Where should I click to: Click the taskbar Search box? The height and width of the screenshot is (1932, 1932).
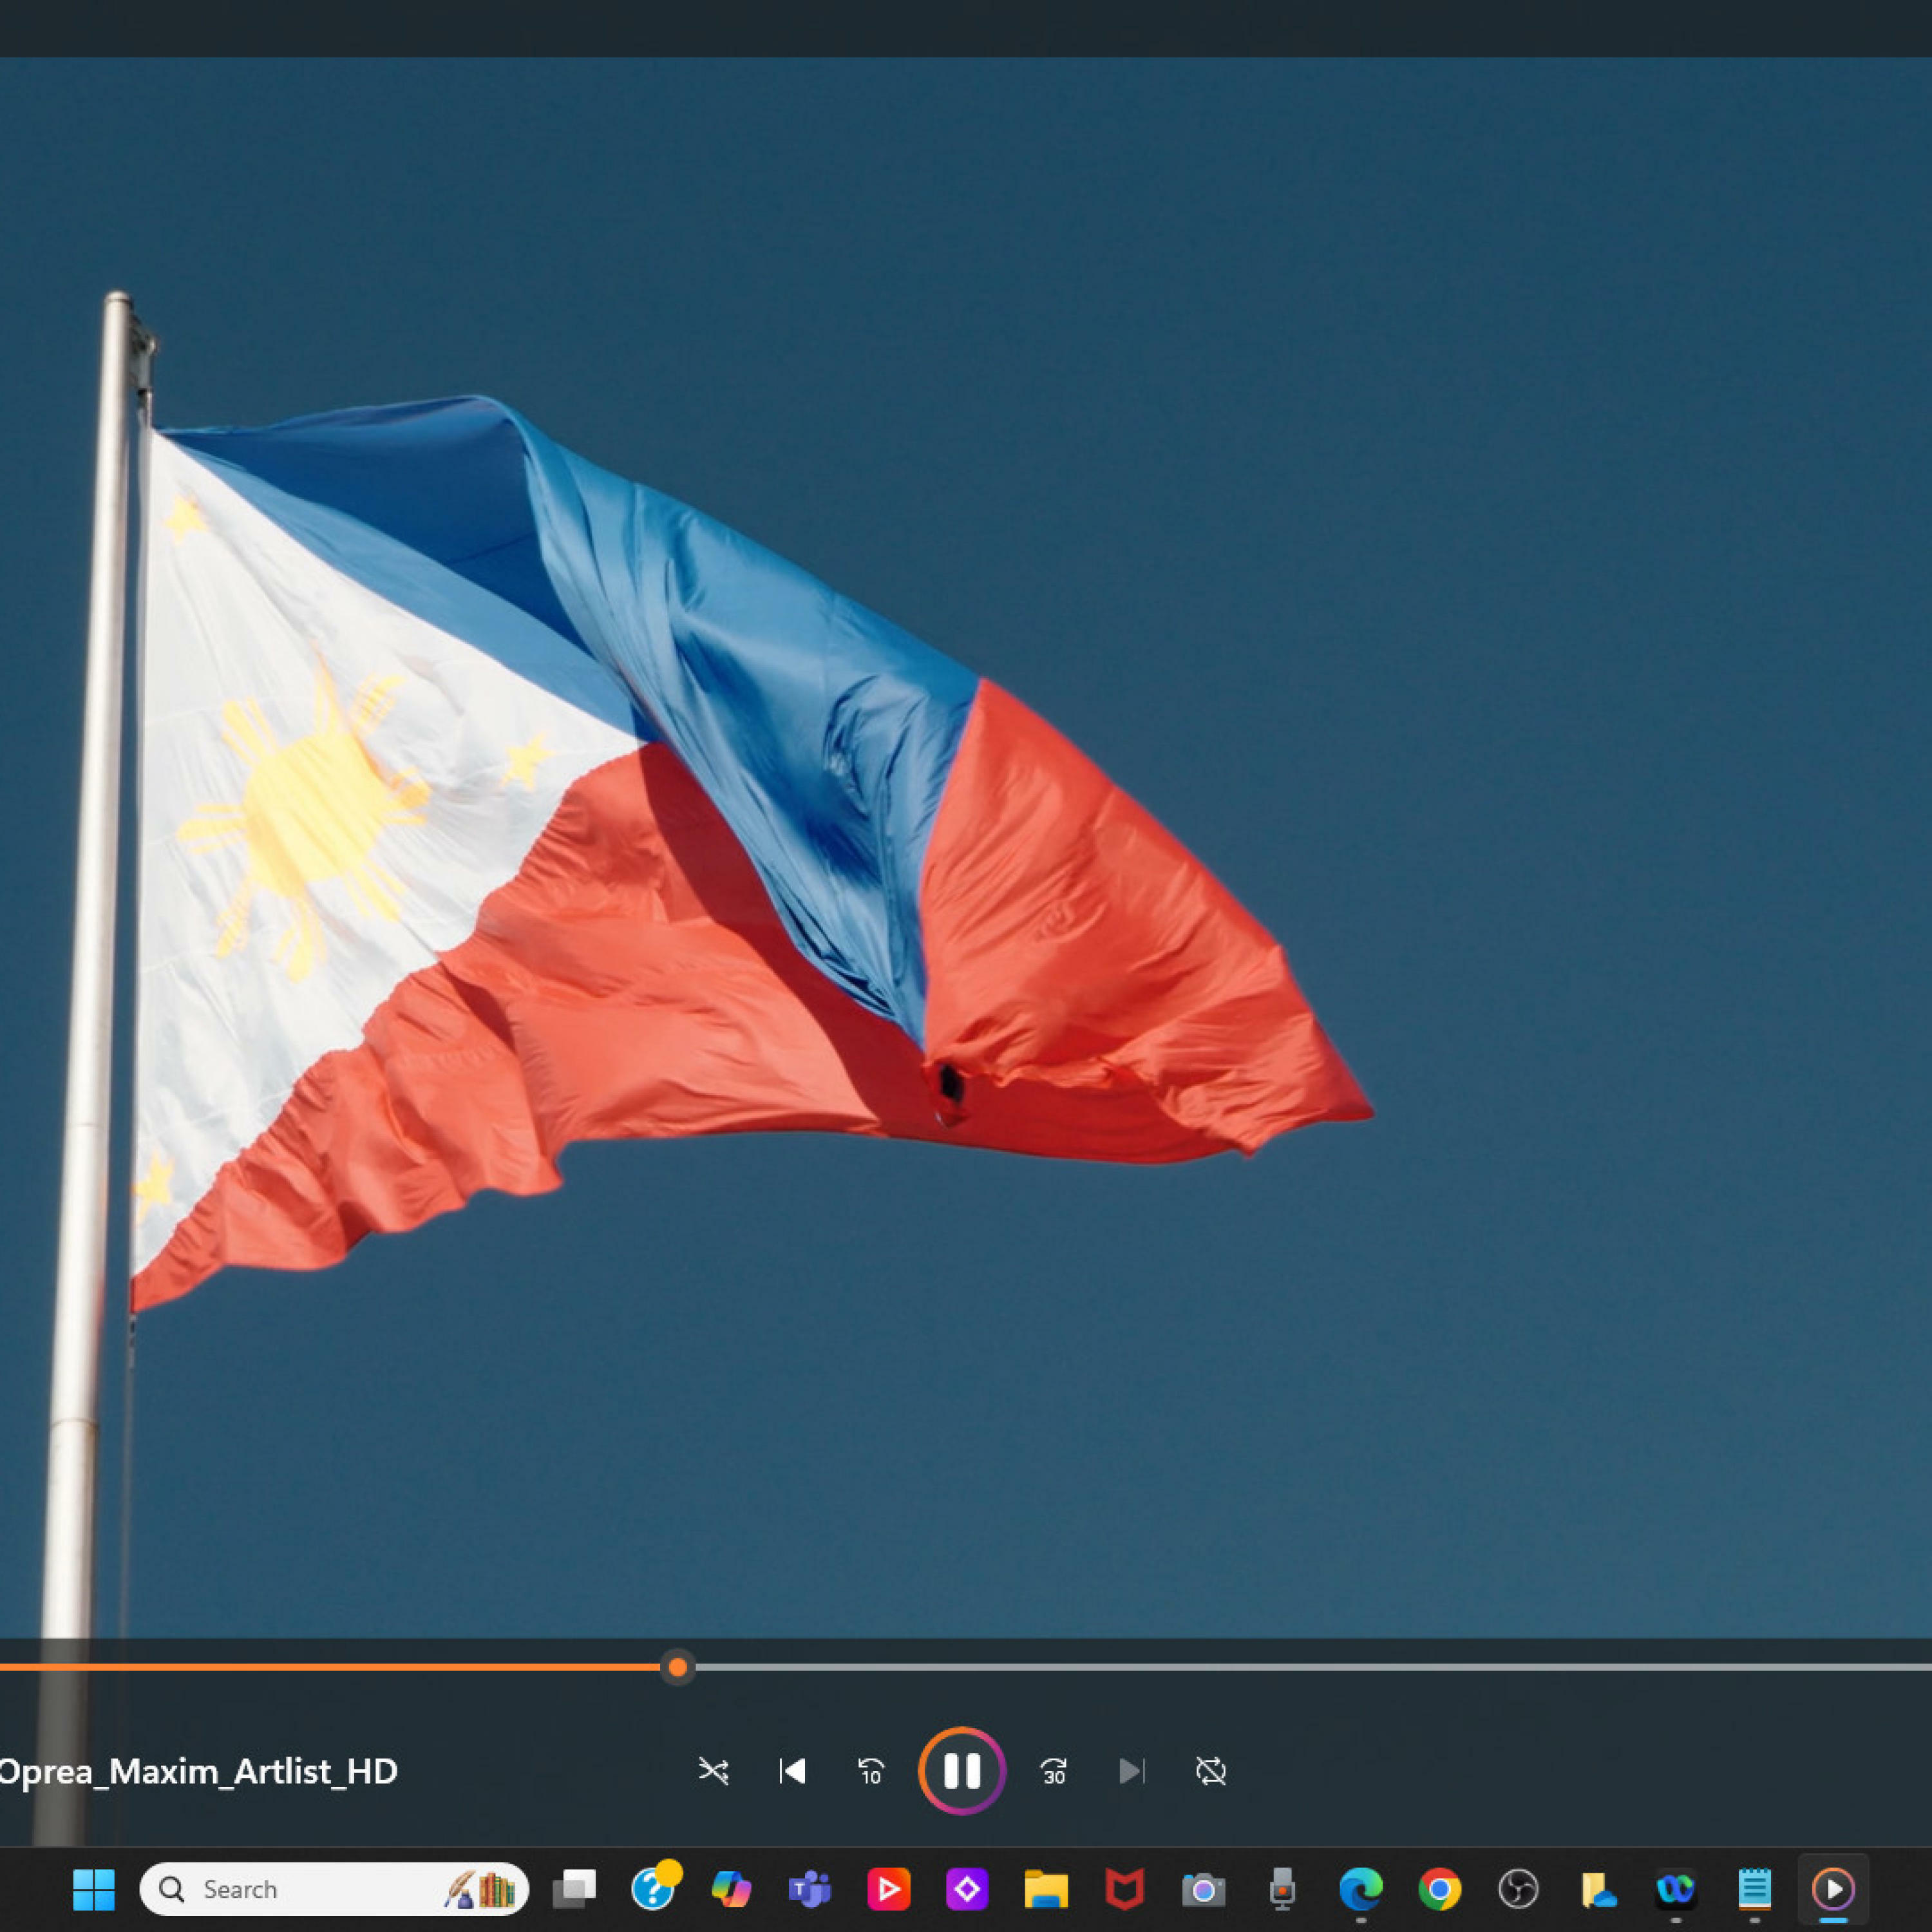click(x=300, y=1889)
